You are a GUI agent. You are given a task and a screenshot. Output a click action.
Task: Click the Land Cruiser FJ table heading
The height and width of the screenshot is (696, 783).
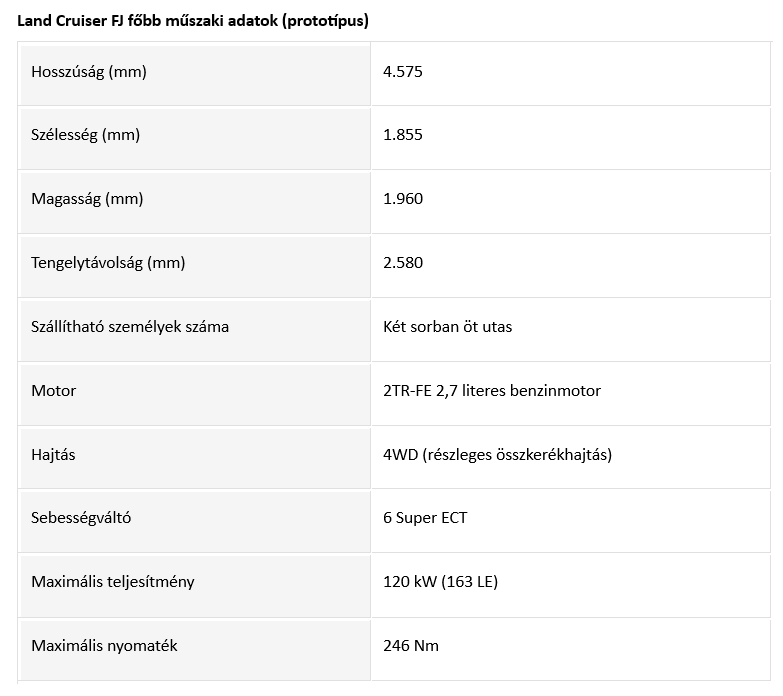[x=193, y=20]
